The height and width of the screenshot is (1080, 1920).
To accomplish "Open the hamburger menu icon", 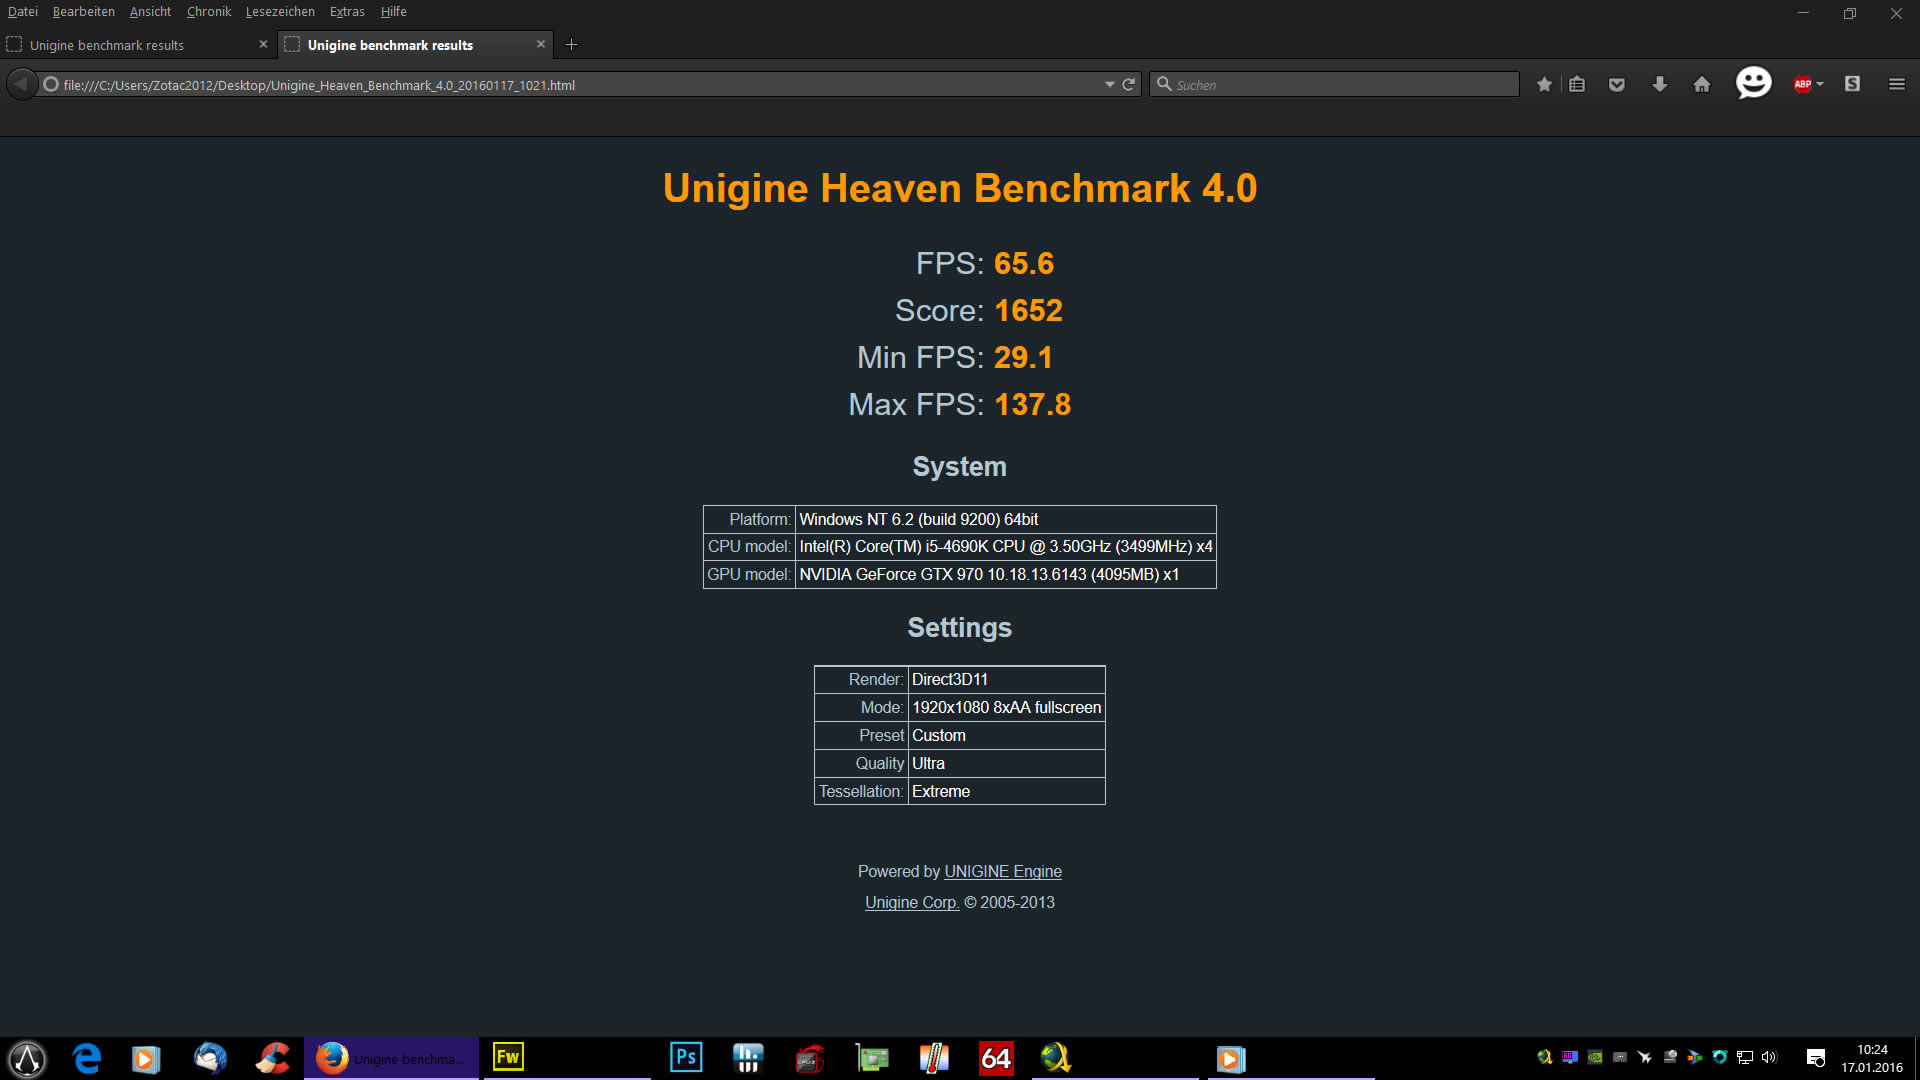I will click(x=1896, y=85).
